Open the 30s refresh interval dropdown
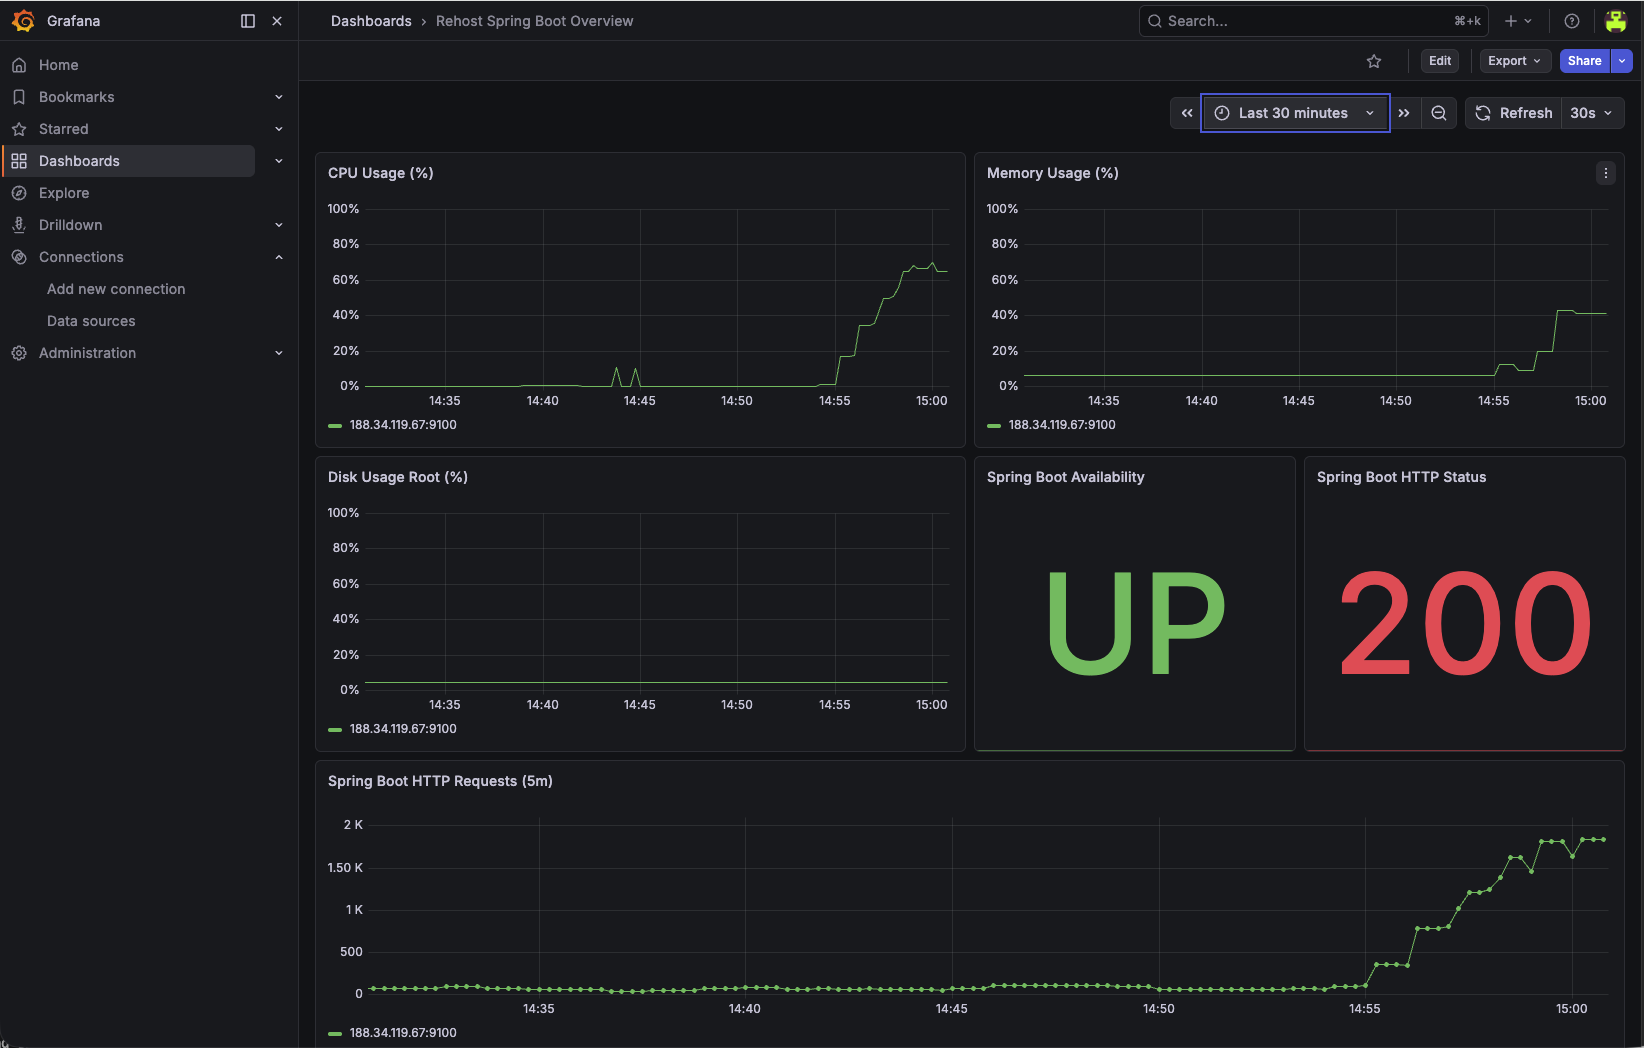Viewport: 1644px width, 1048px height. click(1591, 113)
